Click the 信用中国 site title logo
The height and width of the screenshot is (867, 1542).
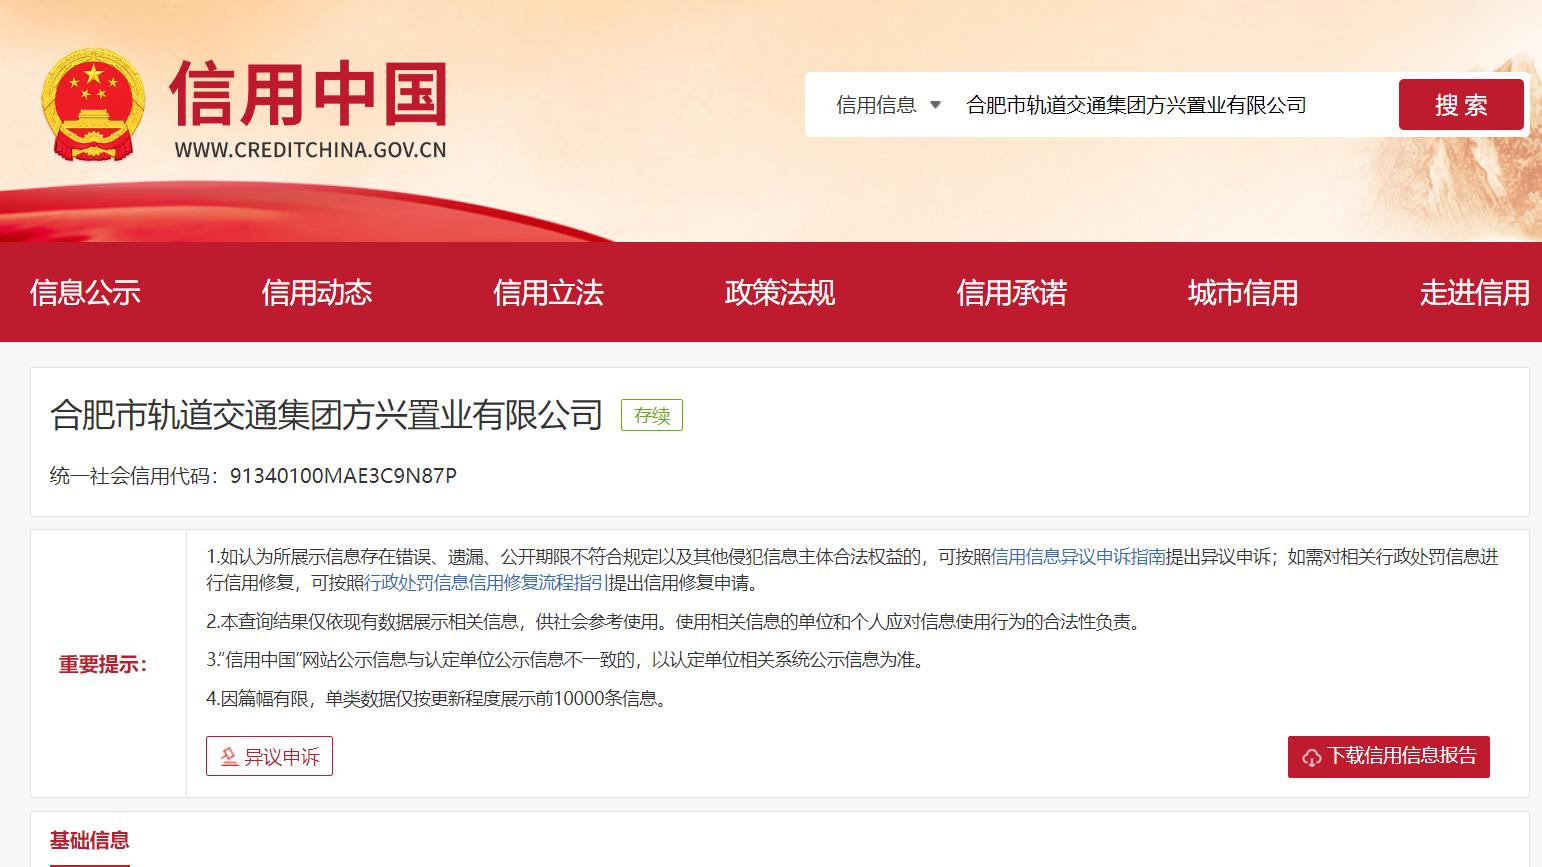[x=309, y=95]
